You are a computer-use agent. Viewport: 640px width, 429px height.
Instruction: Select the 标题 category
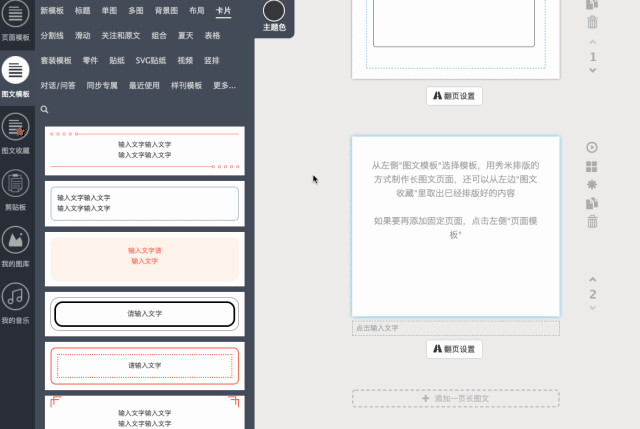tap(82, 11)
